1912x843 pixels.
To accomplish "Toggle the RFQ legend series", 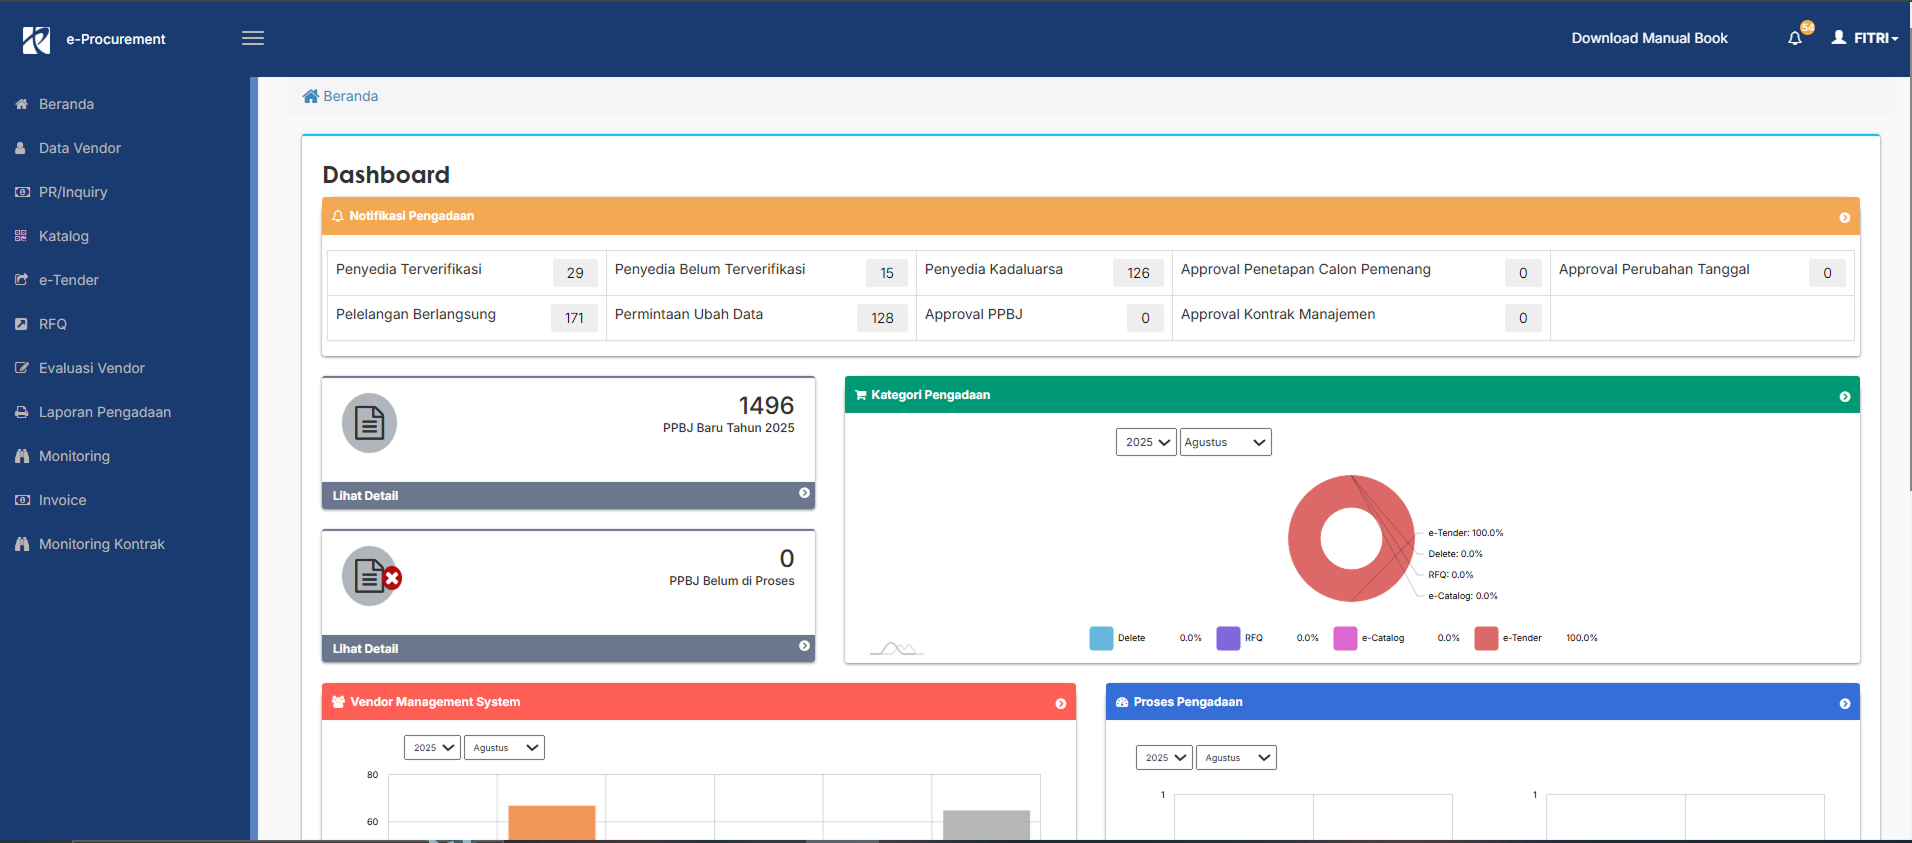I will point(1228,638).
